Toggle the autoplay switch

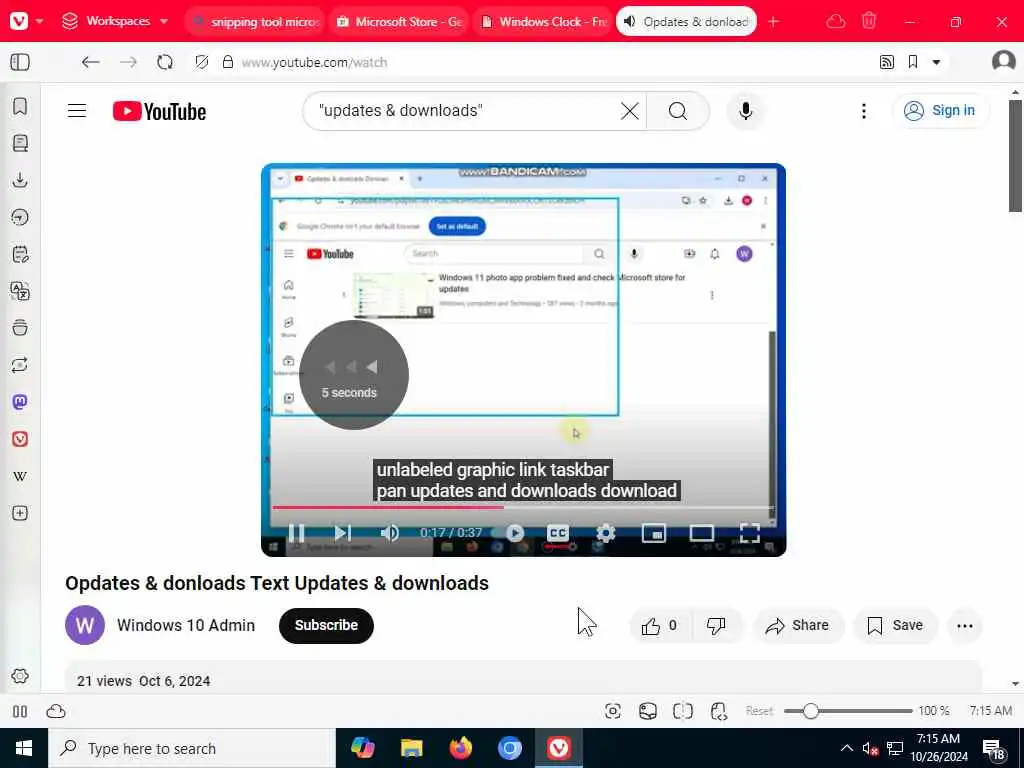click(x=509, y=533)
